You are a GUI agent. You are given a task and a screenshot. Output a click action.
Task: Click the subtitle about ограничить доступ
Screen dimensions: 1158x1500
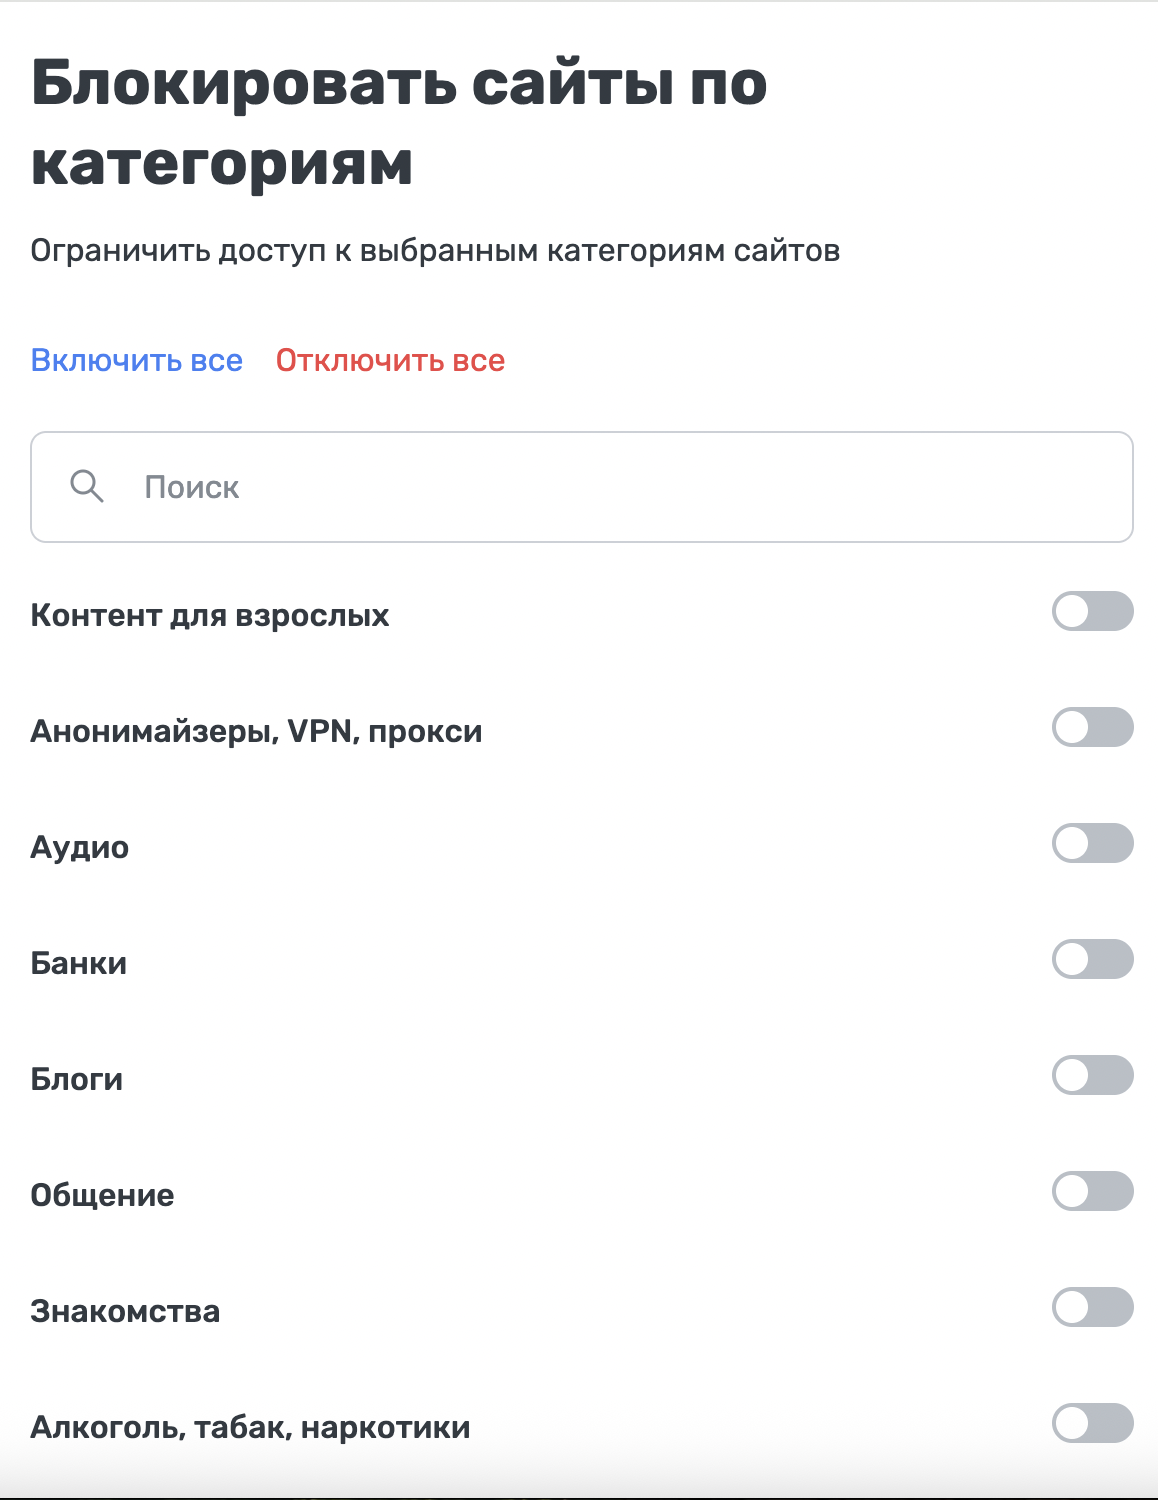click(437, 250)
